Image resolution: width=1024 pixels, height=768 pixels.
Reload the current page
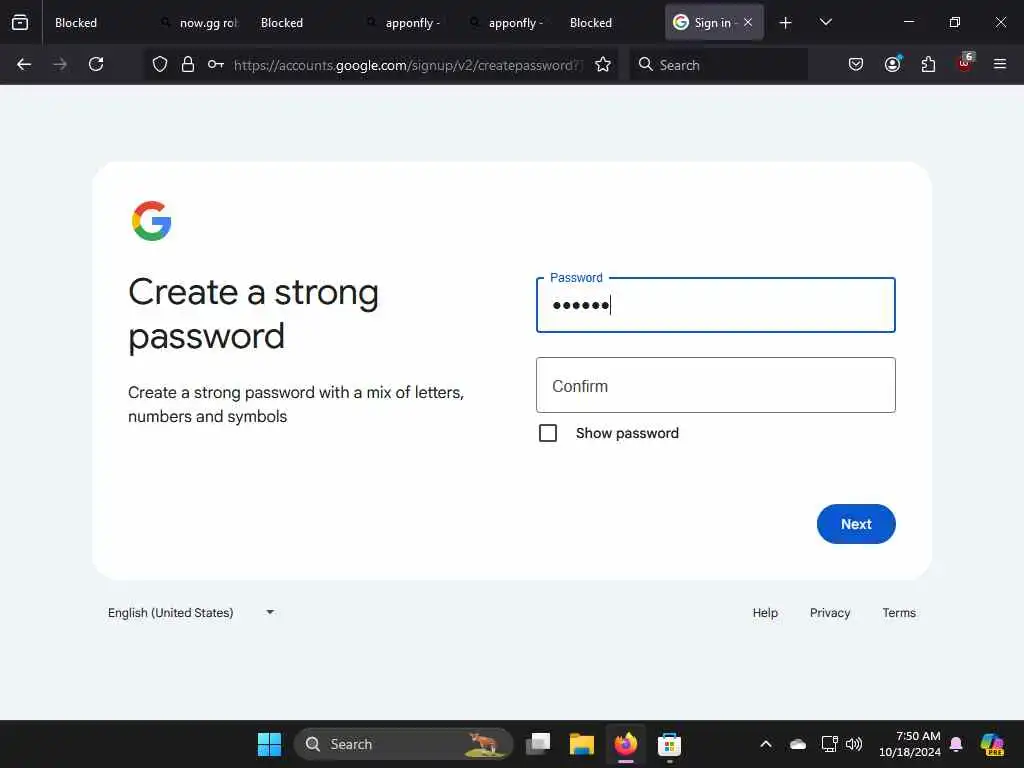pos(96,64)
